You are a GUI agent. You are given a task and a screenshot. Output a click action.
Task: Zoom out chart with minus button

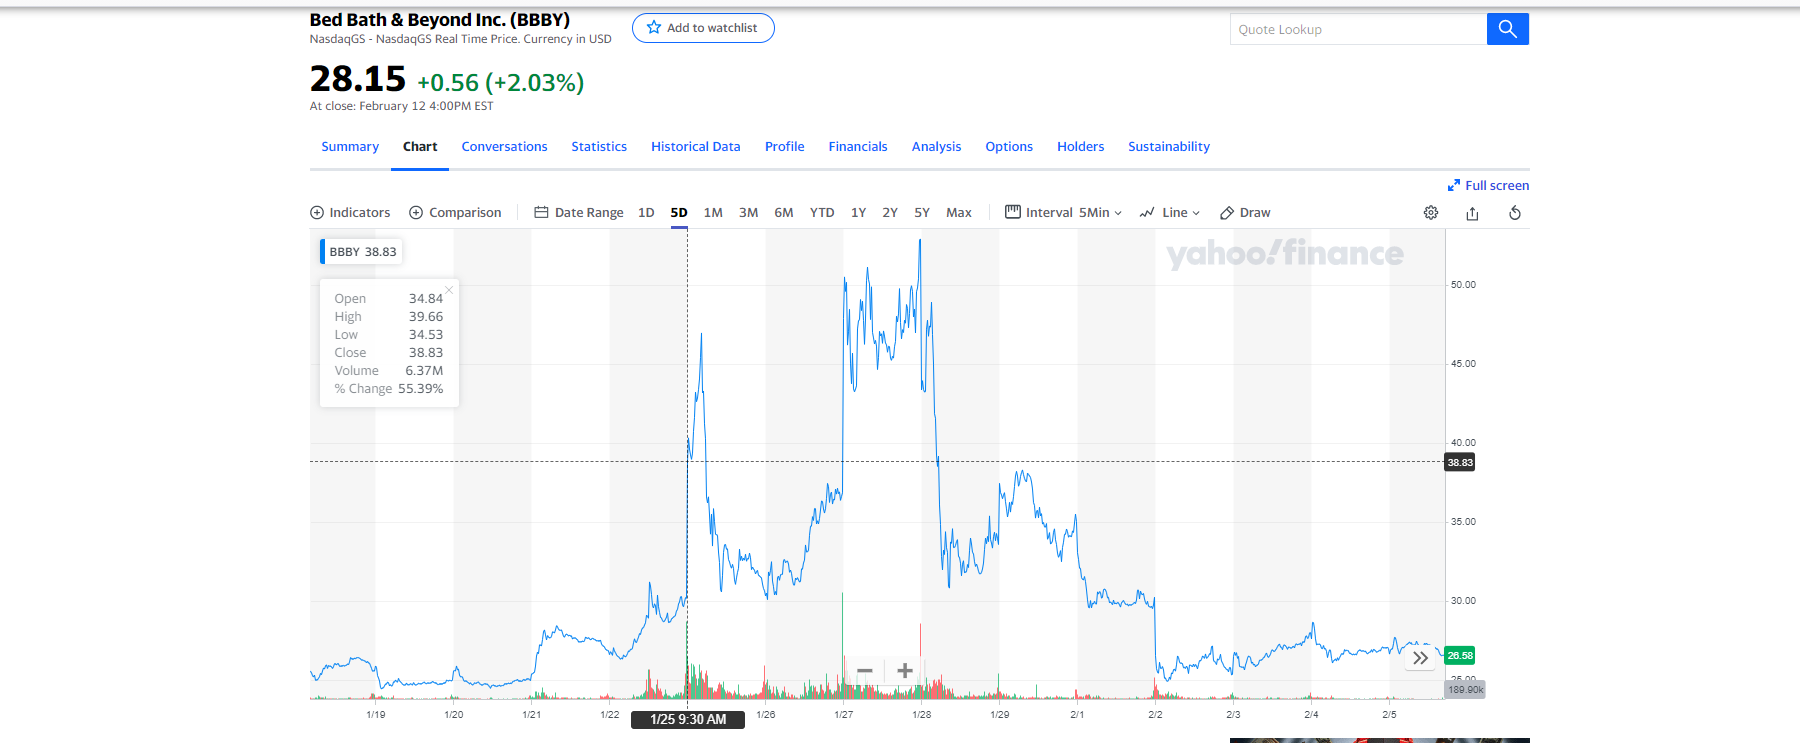[x=865, y=670]
